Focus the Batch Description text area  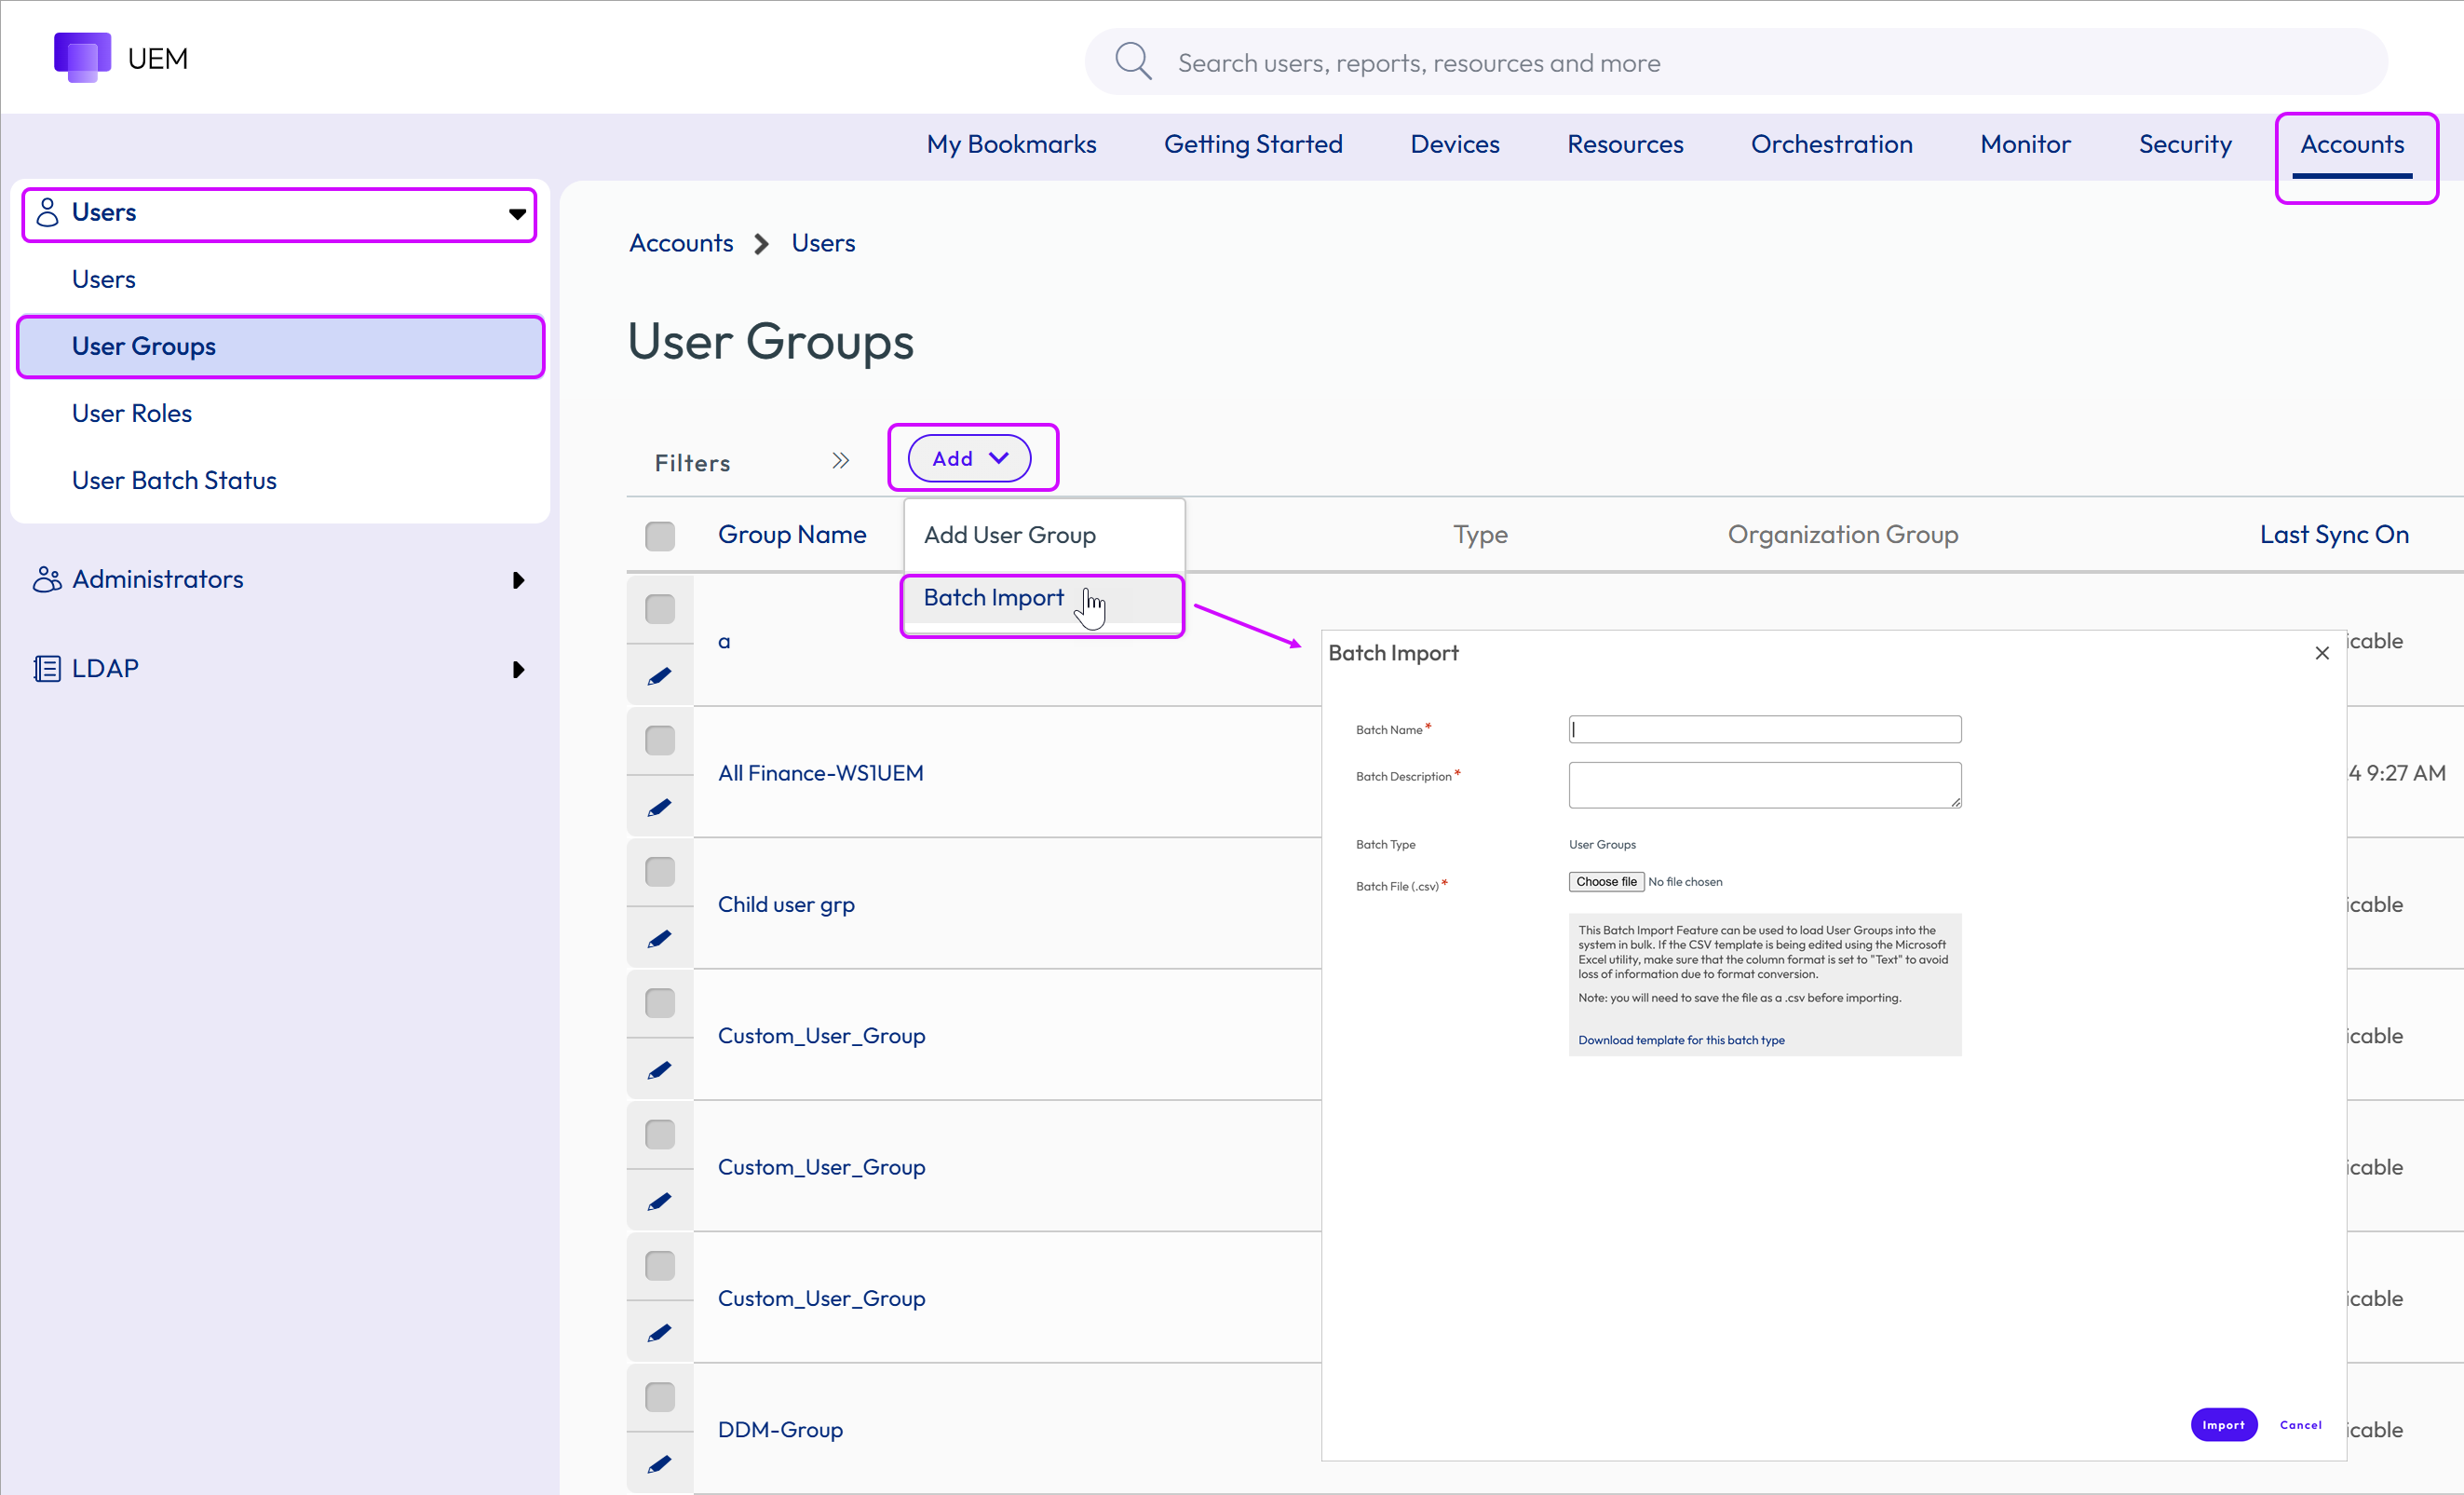(1765, 785)
